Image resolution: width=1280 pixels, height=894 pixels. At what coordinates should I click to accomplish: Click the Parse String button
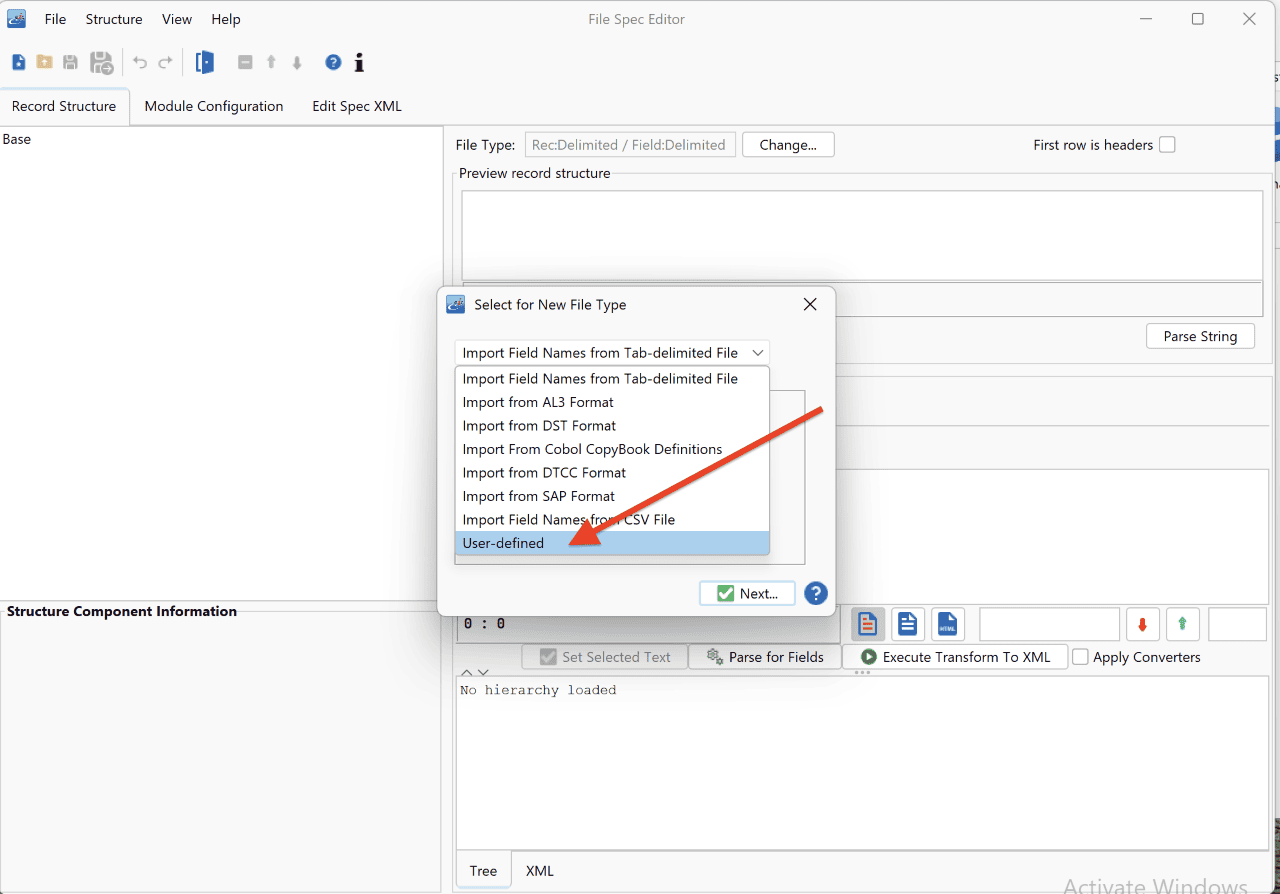tap(1200, 336)
